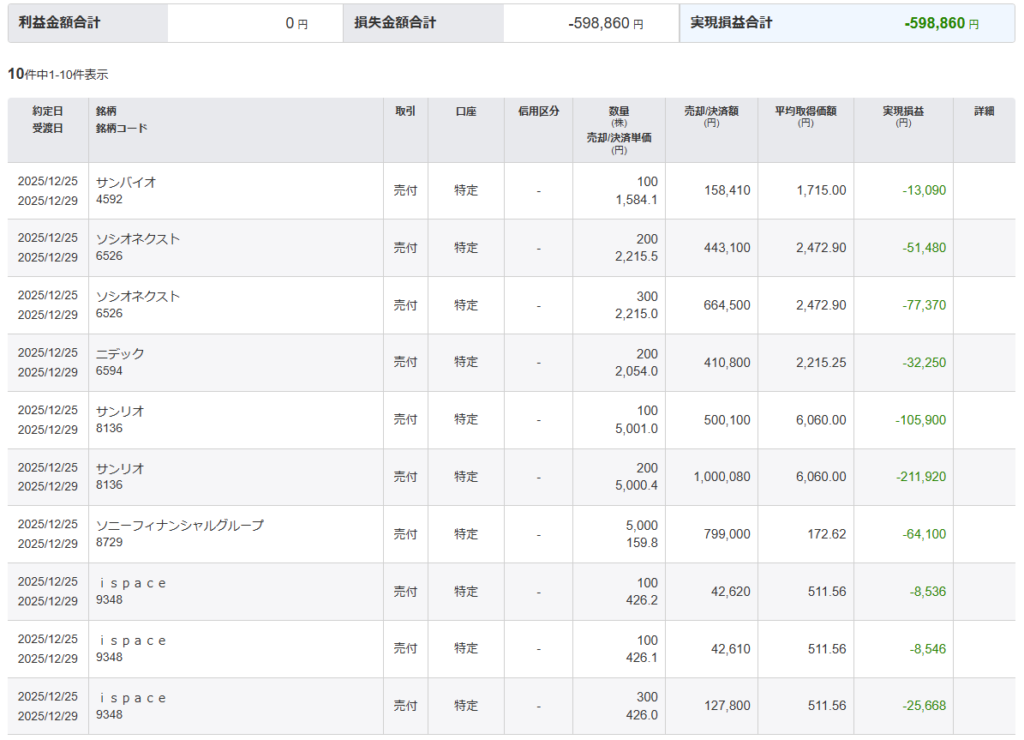Image resolution: width=1024 pixels, height=740 pixels.
Task: Click the 信用区分 column header
Action: tap(538, 112)
